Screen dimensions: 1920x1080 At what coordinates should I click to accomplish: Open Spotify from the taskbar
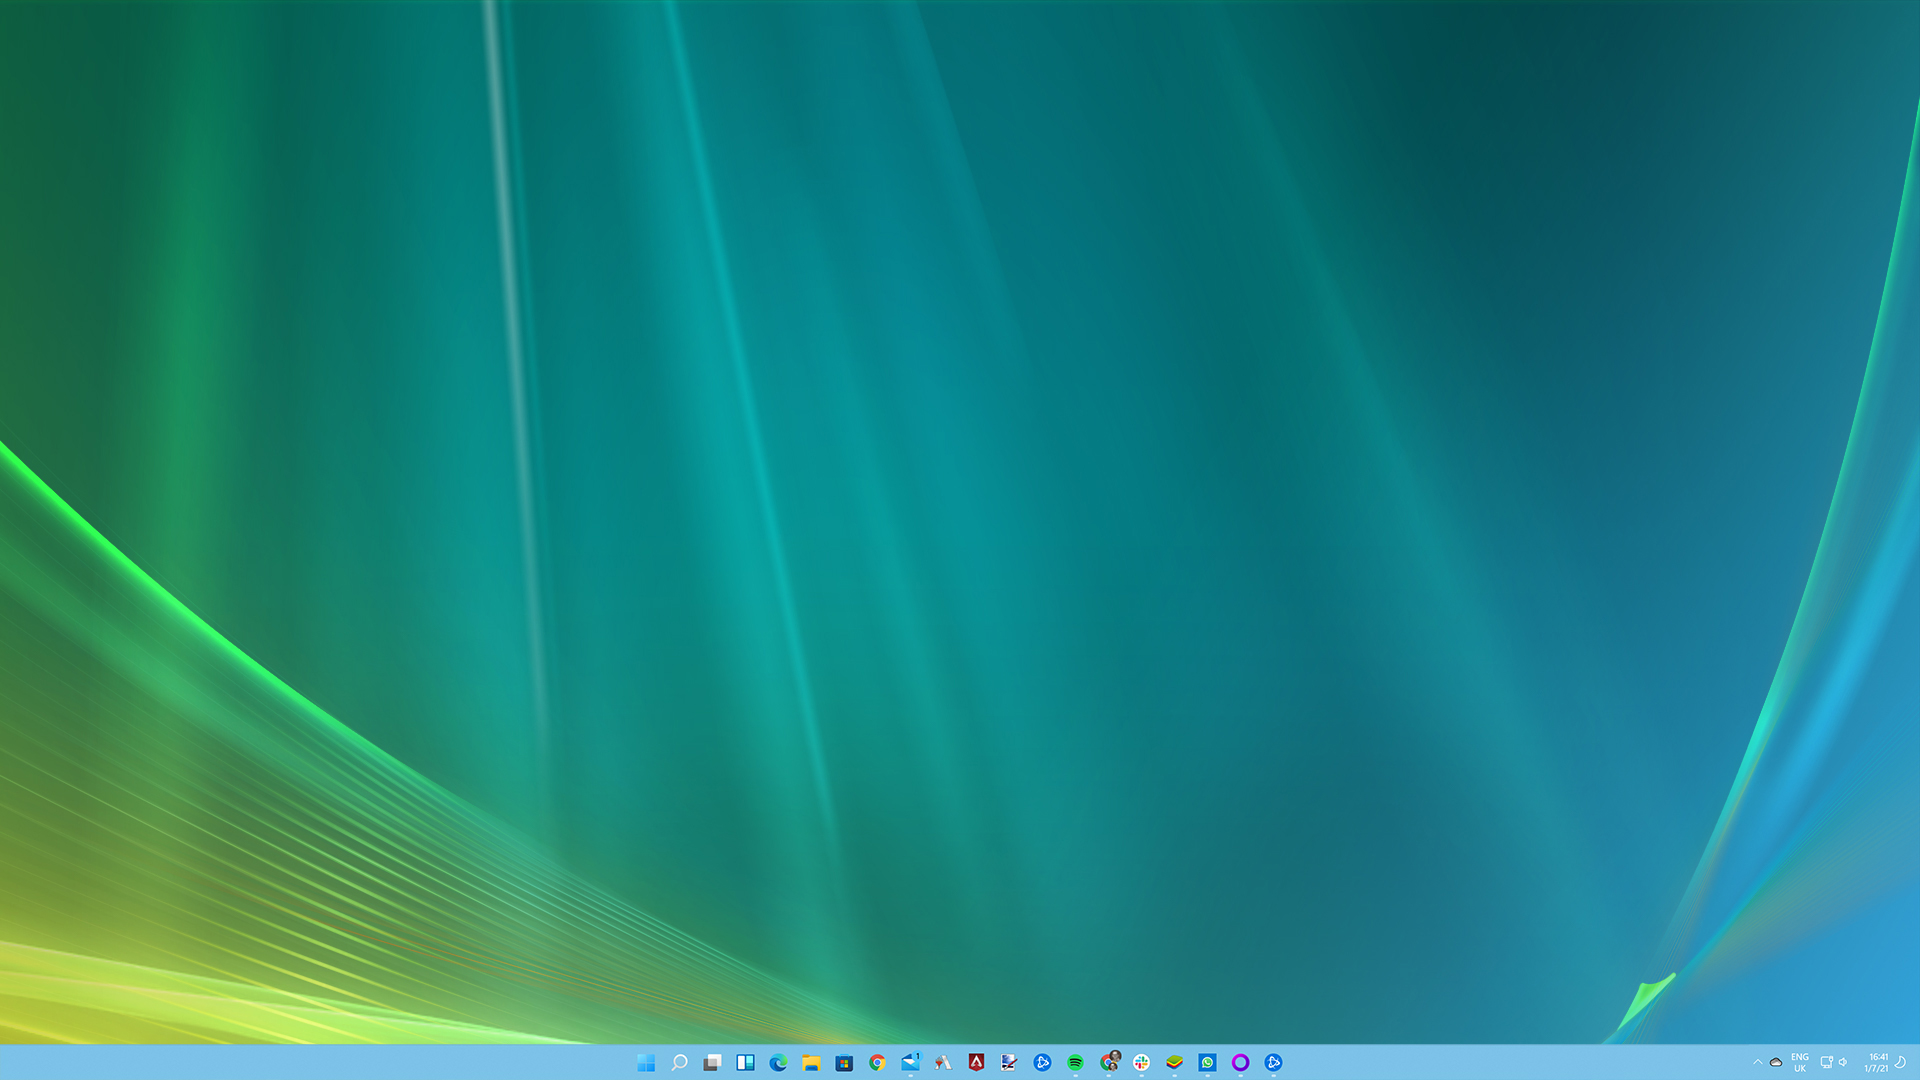(x=1075, y=1062)
